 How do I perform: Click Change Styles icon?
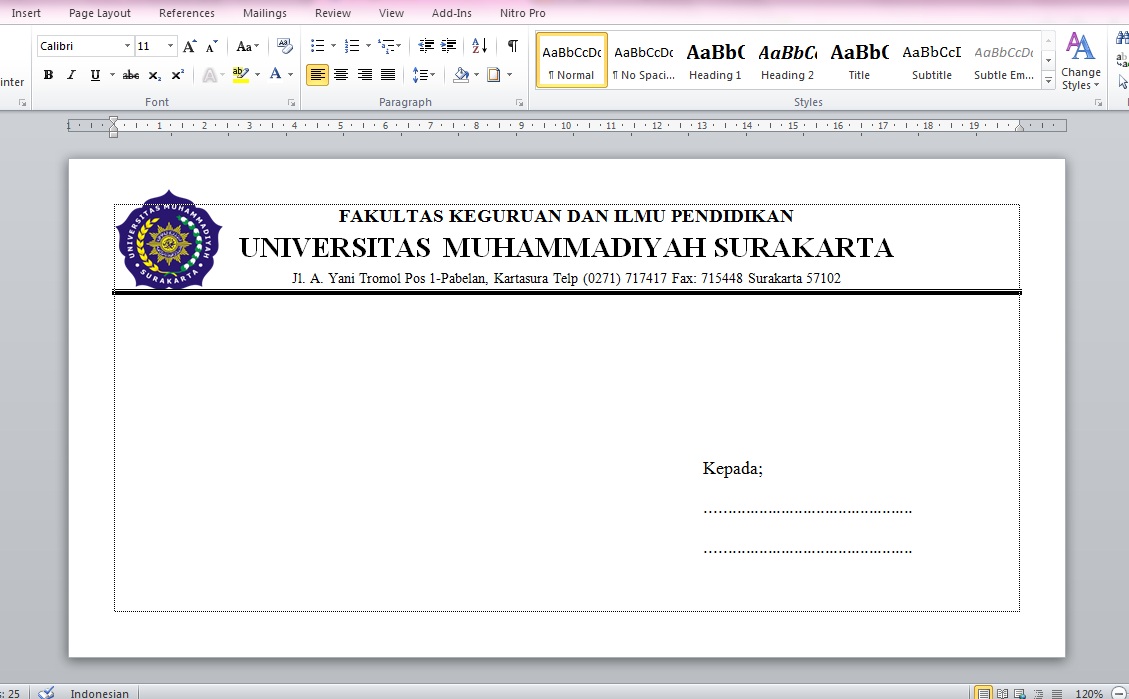pos(1080,60)
